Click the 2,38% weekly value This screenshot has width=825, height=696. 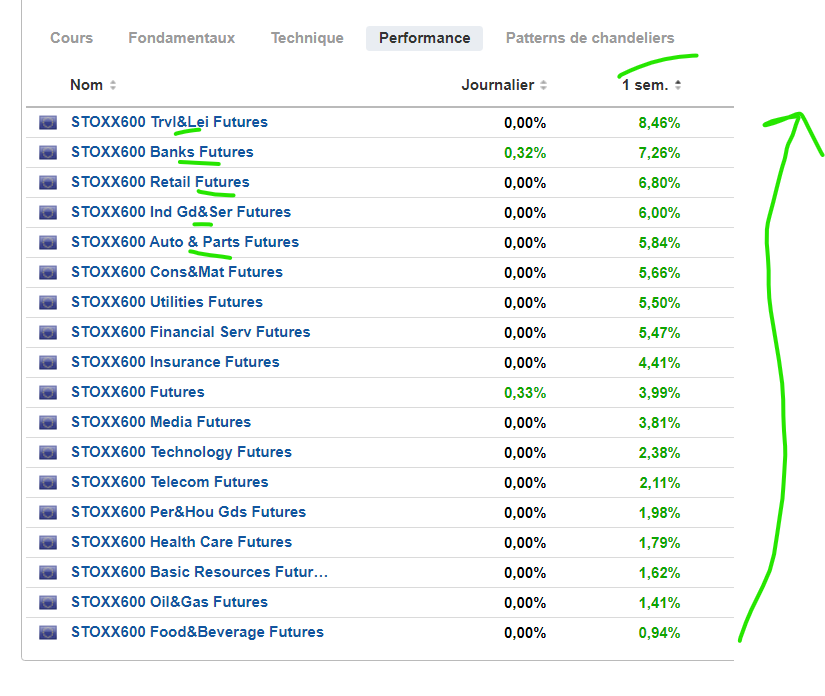click(x=659, y=453)
